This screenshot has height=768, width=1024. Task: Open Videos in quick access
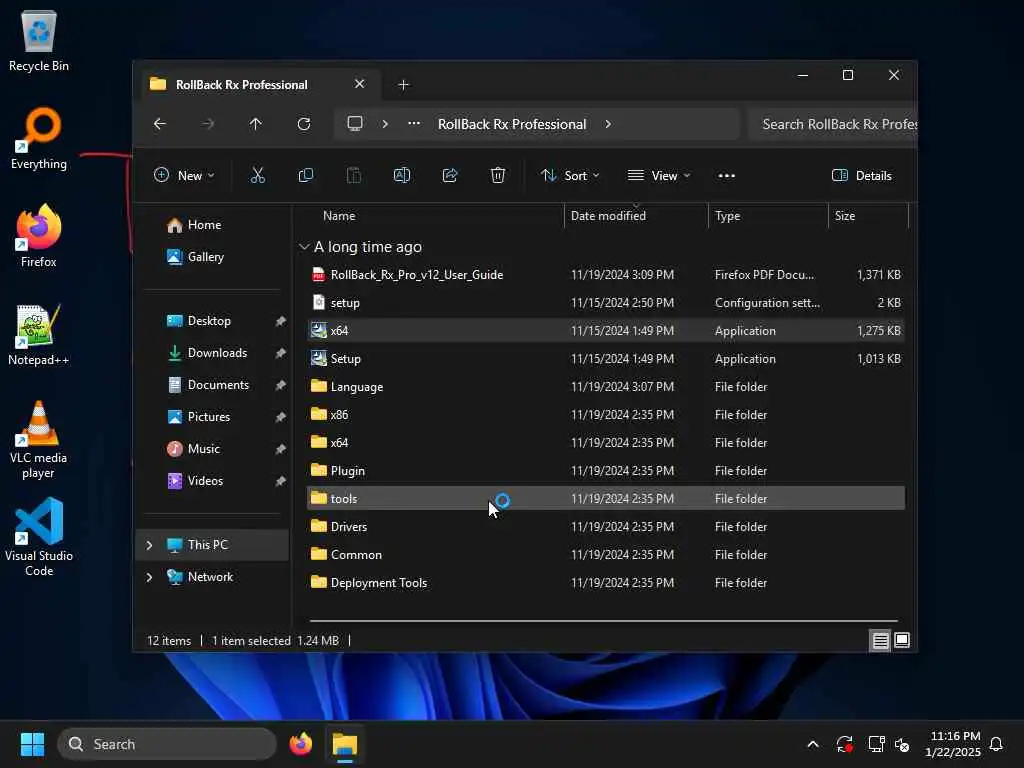coord(205,481)
